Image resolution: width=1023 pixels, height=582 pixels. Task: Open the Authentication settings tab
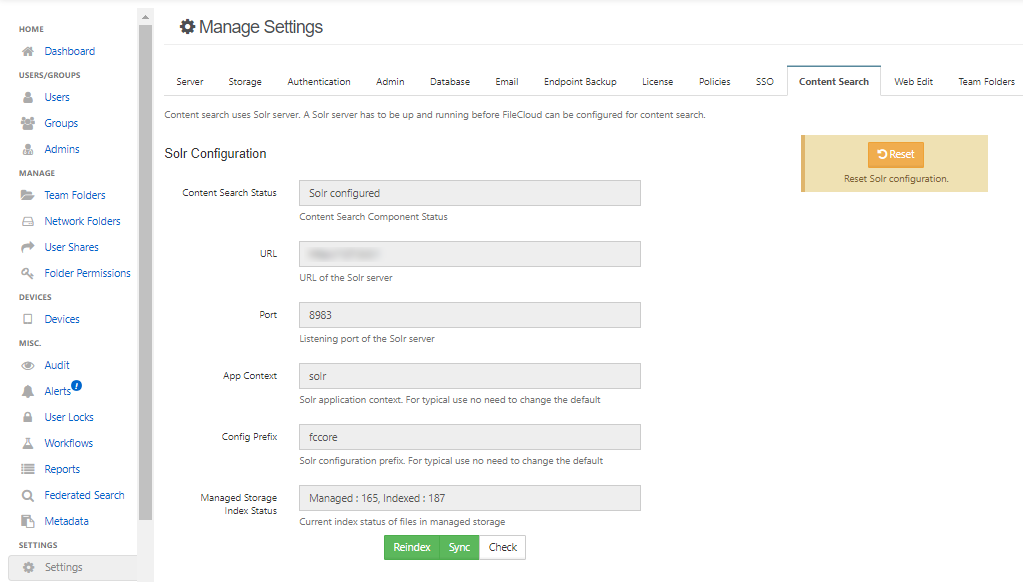point(318,82)
